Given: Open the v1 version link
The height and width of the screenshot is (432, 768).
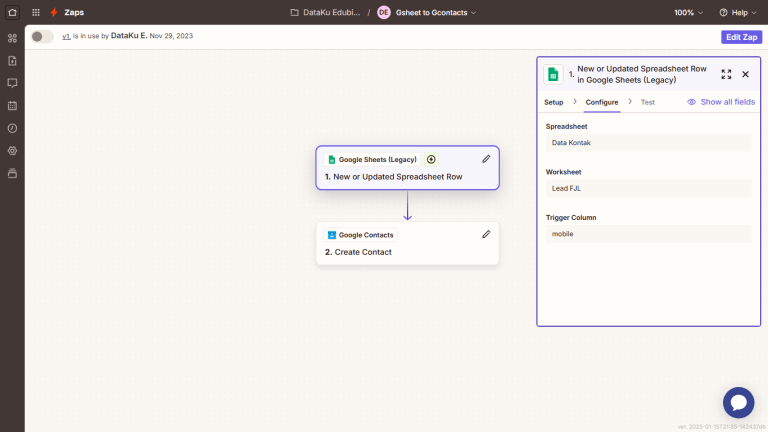Looking at the screenshot, I should click(x=66, y=36).
